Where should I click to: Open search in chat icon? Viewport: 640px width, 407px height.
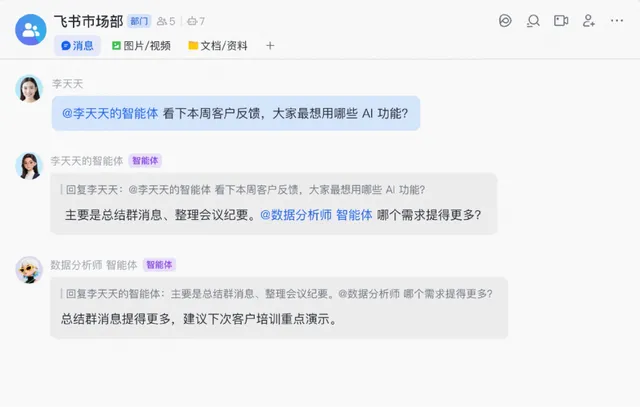coord(533,21)
